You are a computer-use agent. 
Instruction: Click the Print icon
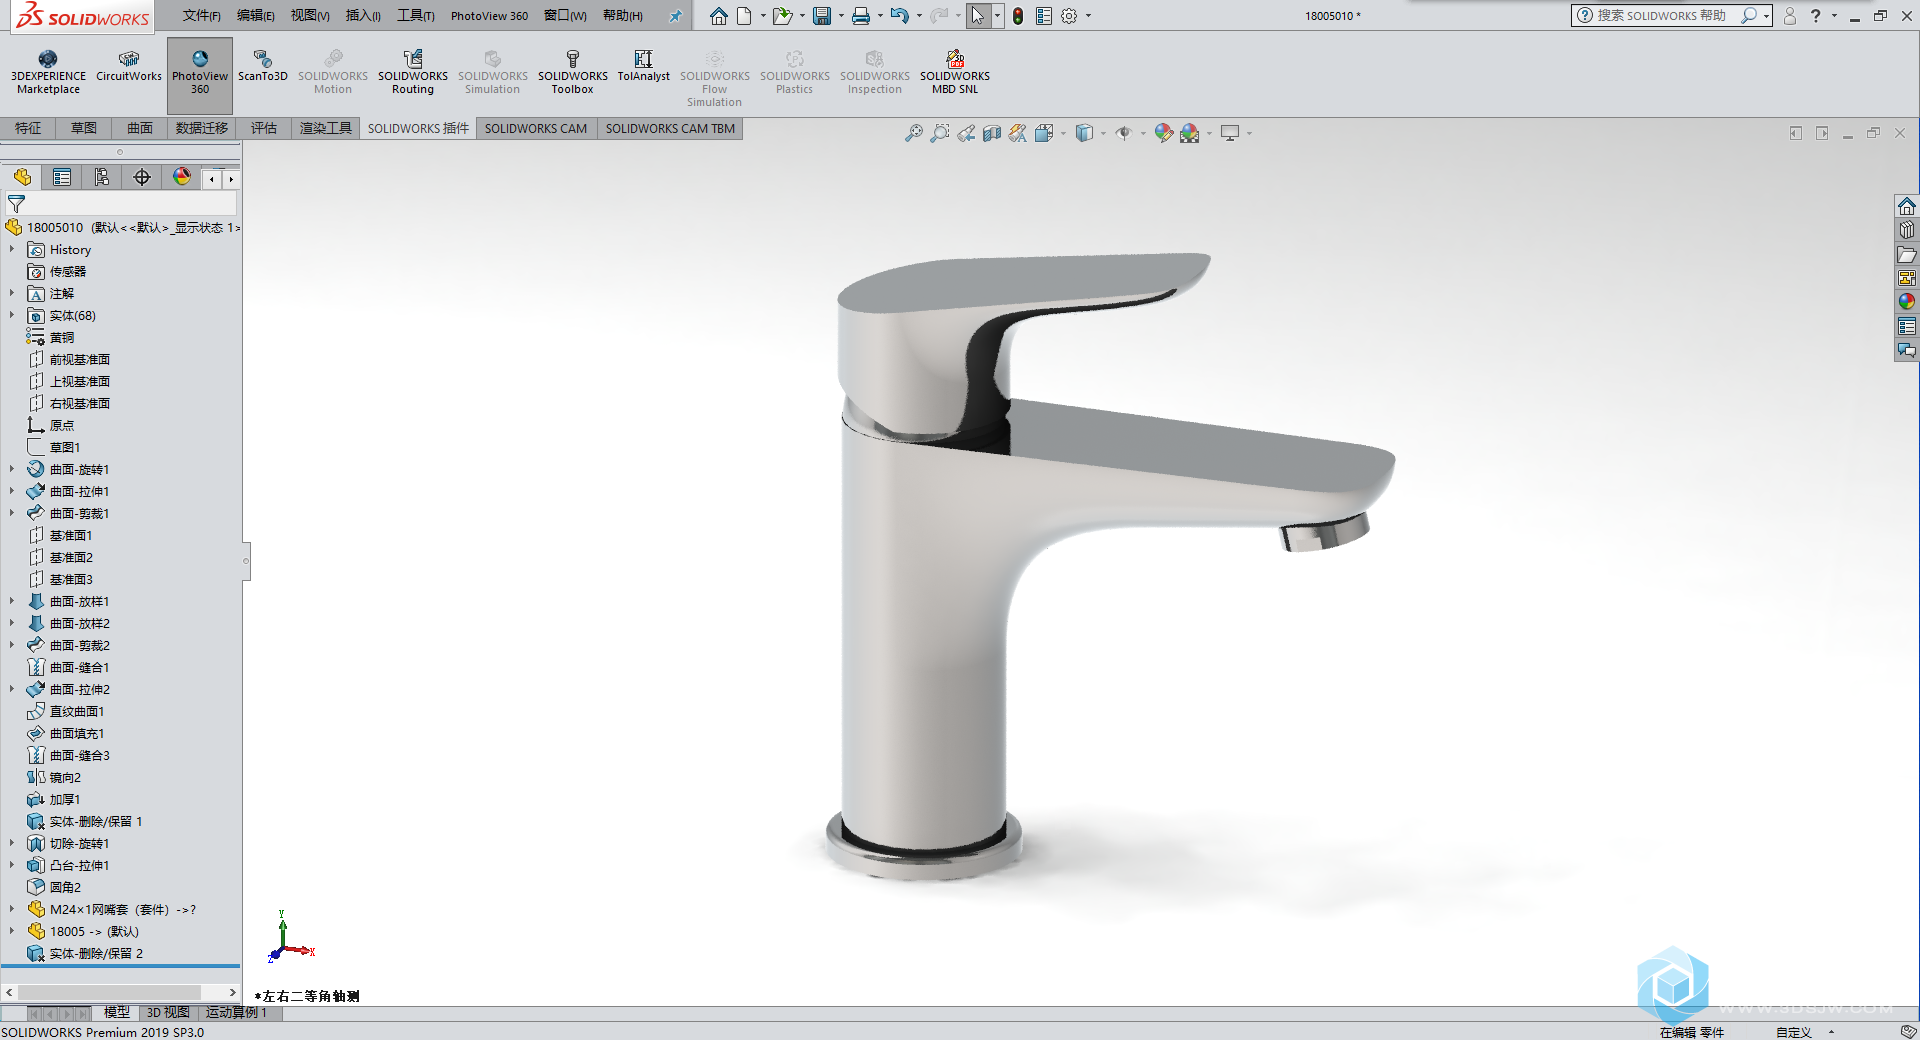(860, 16)
